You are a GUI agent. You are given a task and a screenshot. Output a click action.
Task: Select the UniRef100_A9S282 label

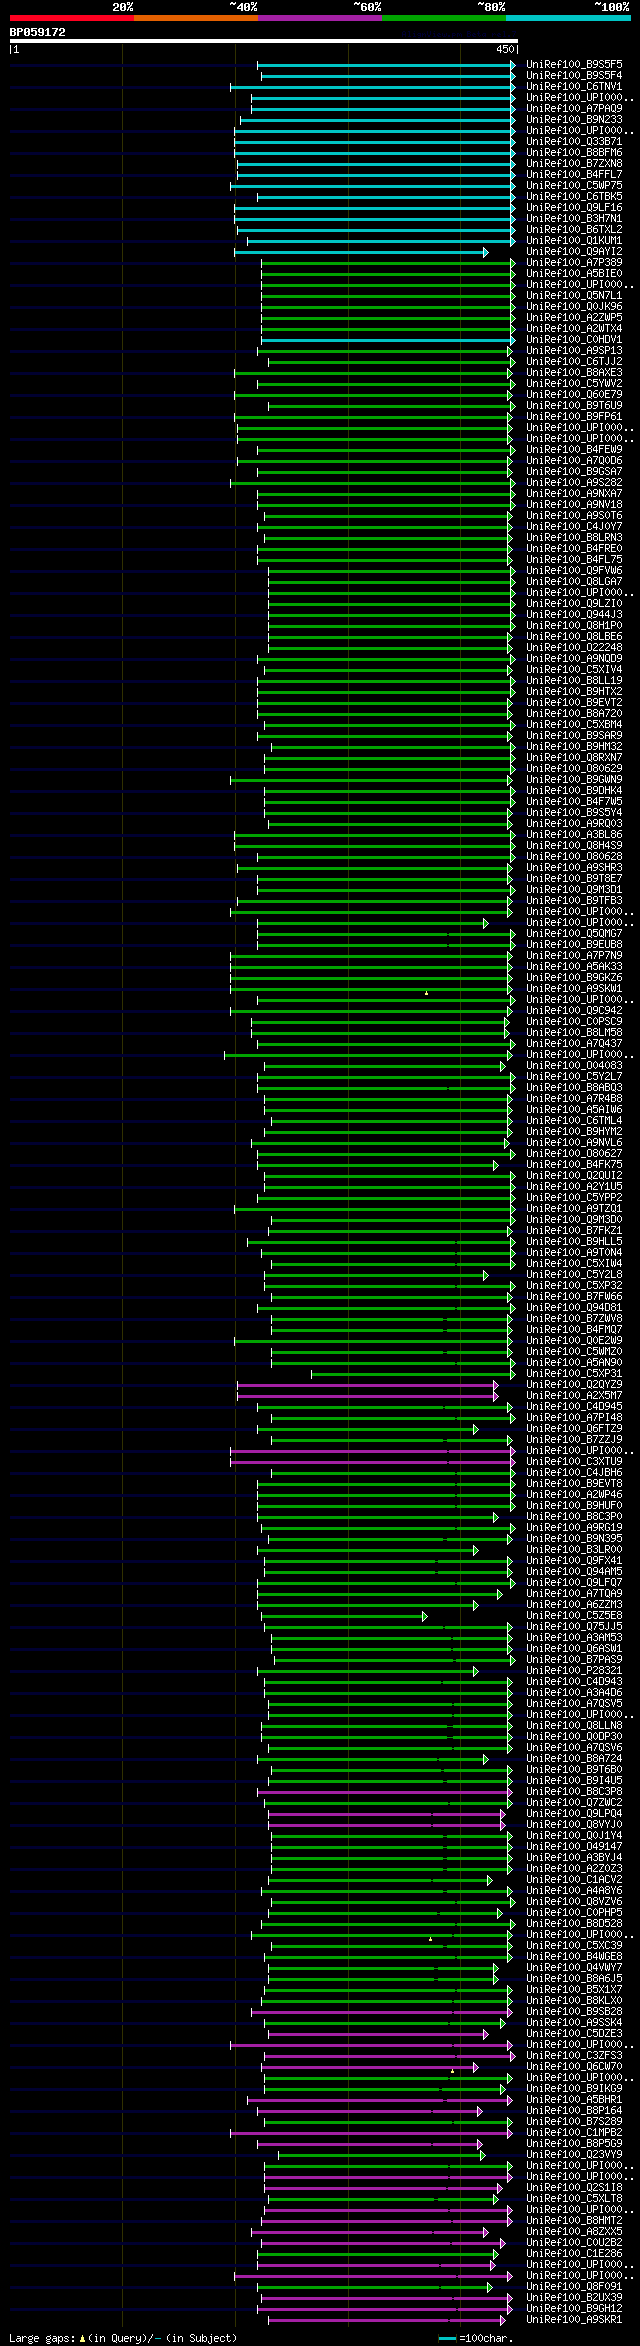click(574, 482)
